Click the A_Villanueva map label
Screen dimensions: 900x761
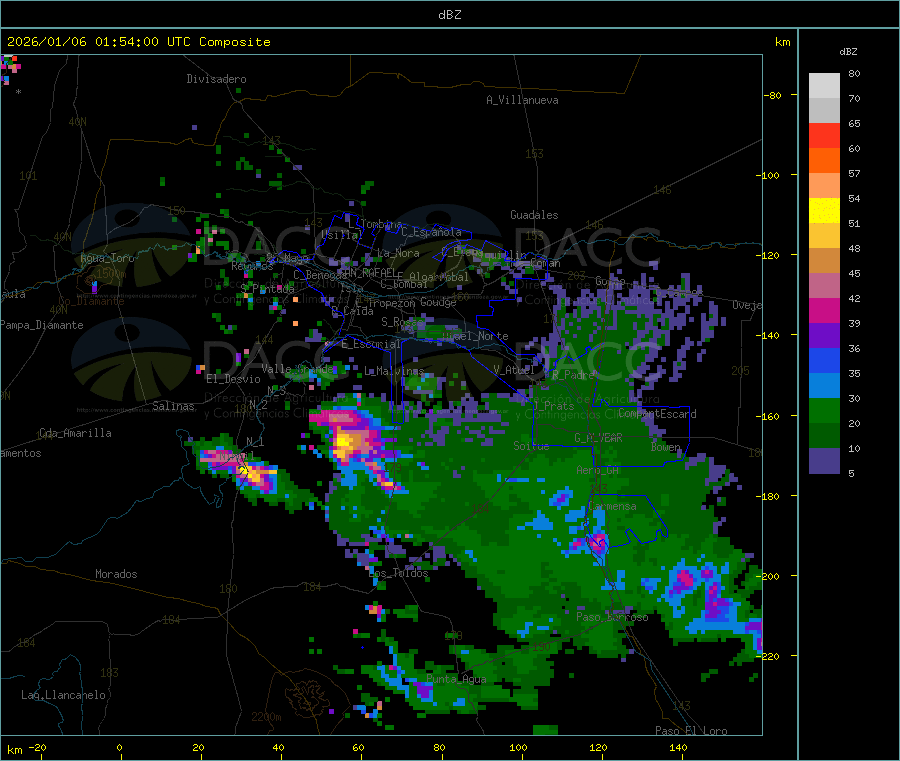(522, 100)
